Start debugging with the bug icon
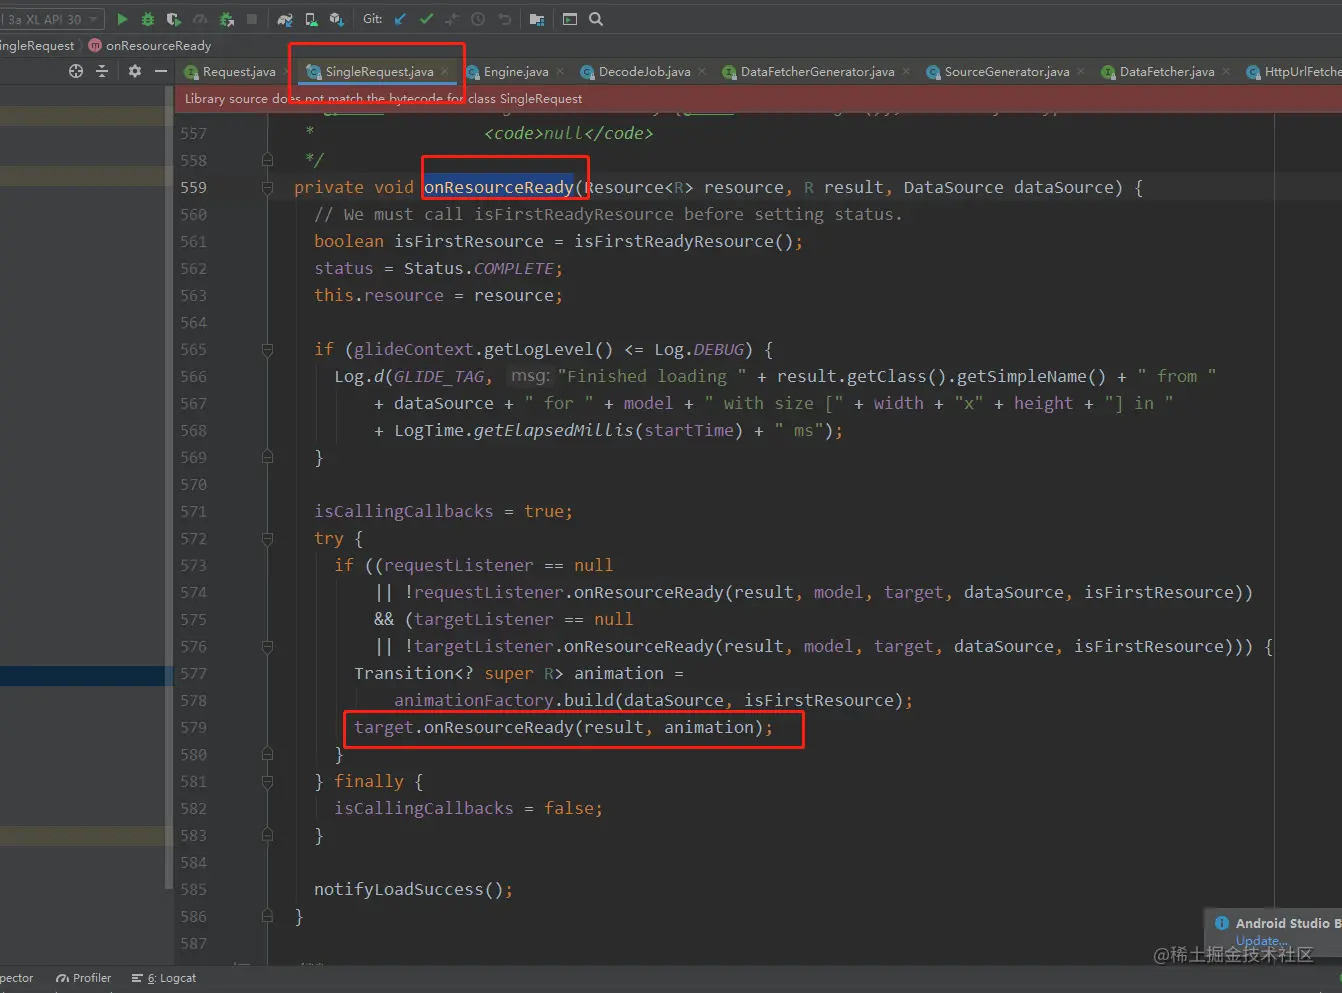The width and height of the screenshot is (1342, 993). [148, 19]
